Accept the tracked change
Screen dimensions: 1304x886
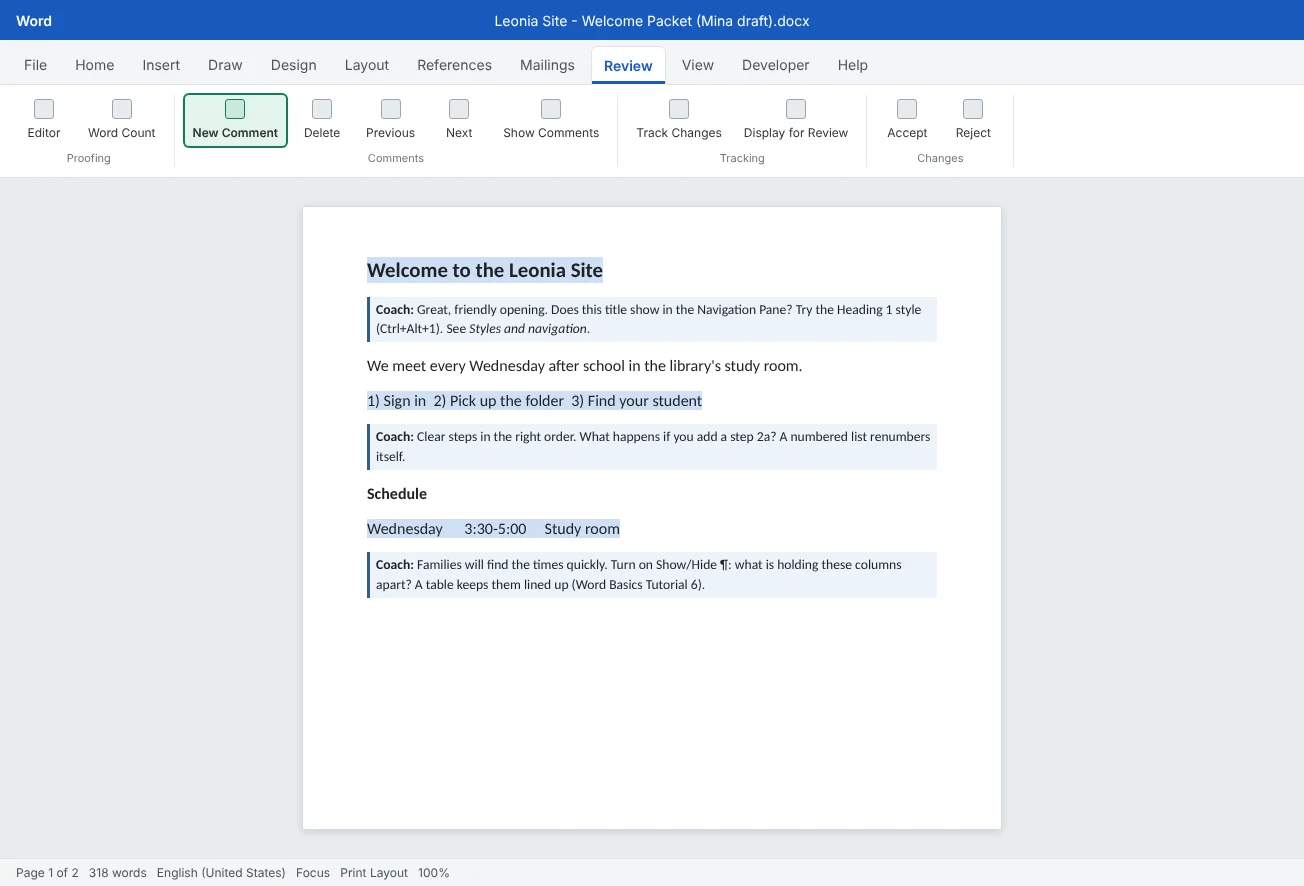pos(907,120)
